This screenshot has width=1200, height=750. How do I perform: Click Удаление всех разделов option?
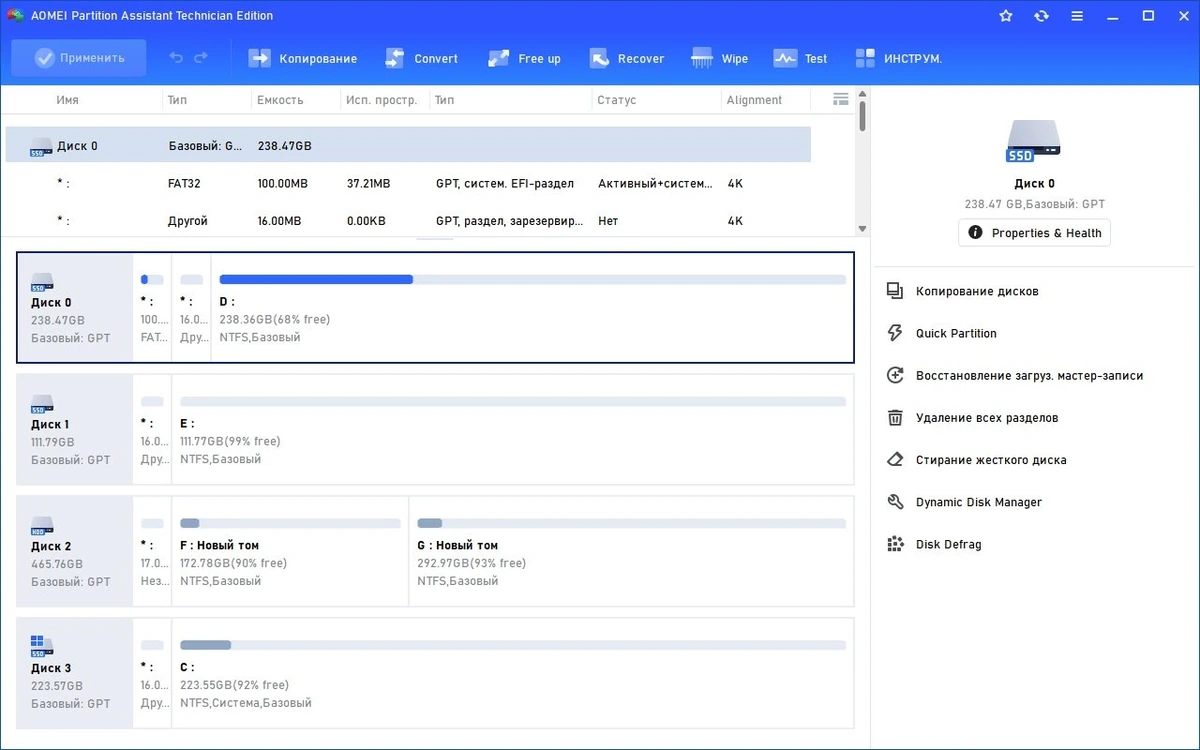pos(987,418)
